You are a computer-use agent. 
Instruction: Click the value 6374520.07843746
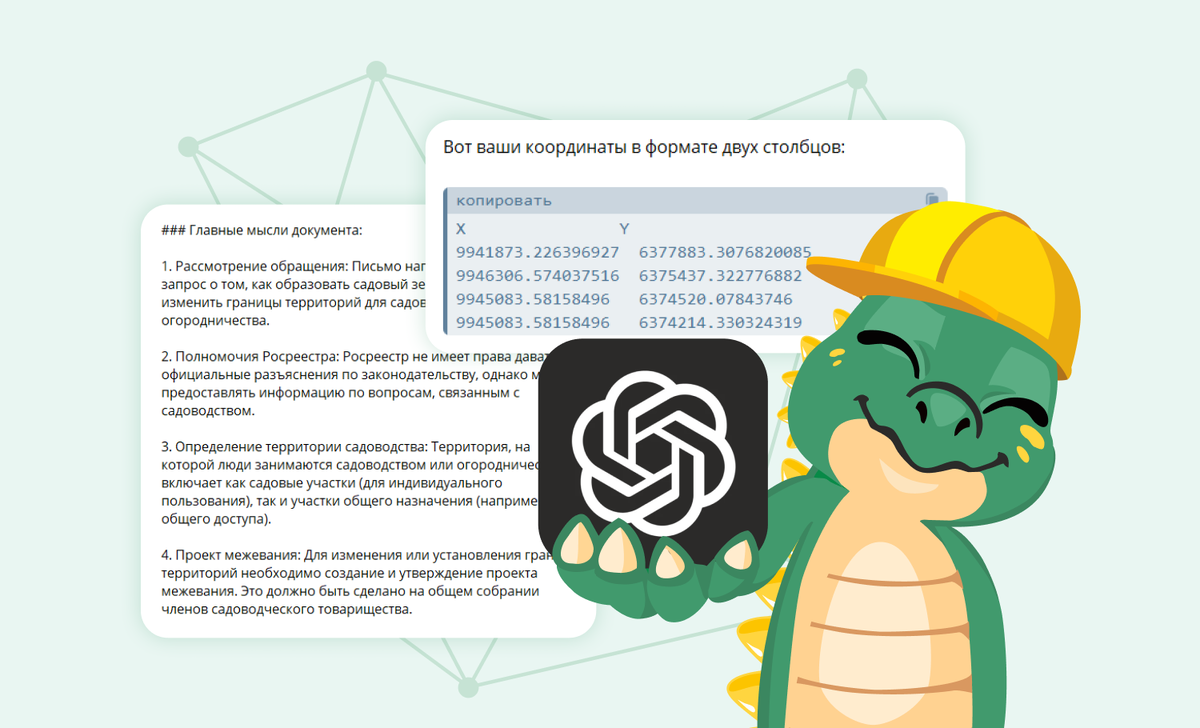point(715,299)
